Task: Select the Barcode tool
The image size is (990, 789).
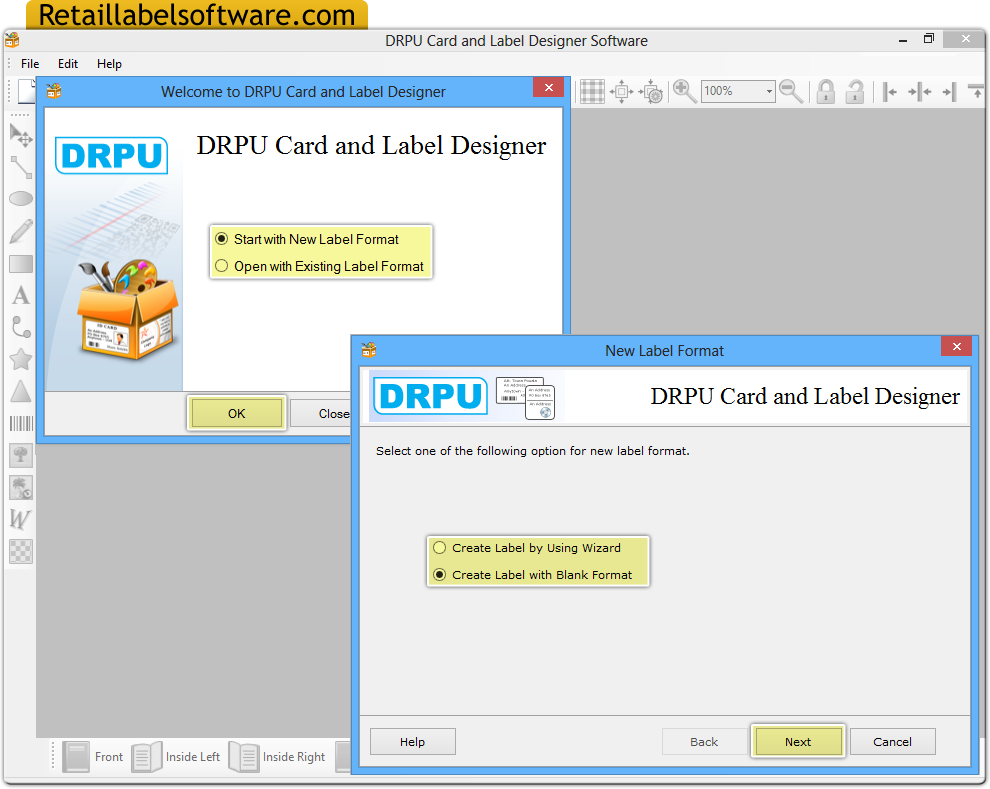Action: tap(21, 423)
